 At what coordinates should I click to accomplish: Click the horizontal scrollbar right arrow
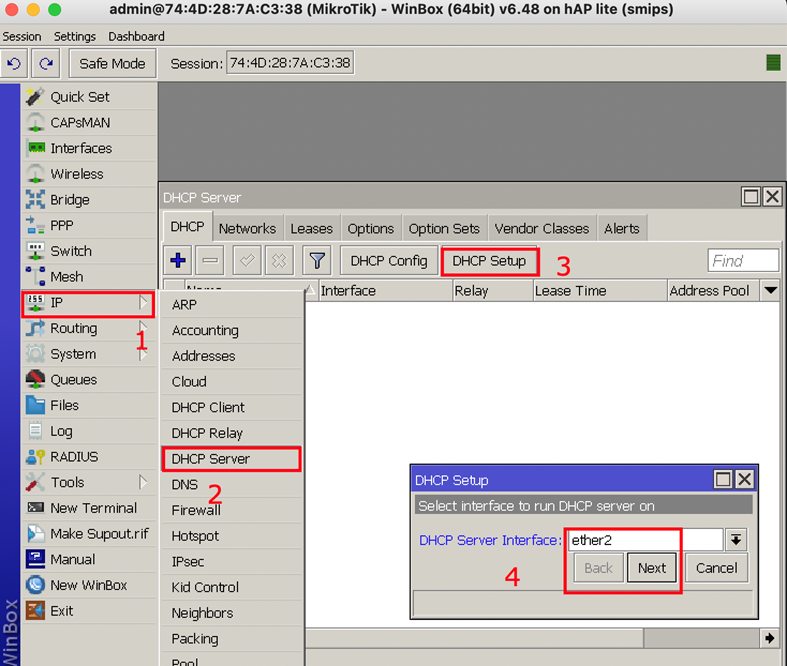(x=770, y=638)
